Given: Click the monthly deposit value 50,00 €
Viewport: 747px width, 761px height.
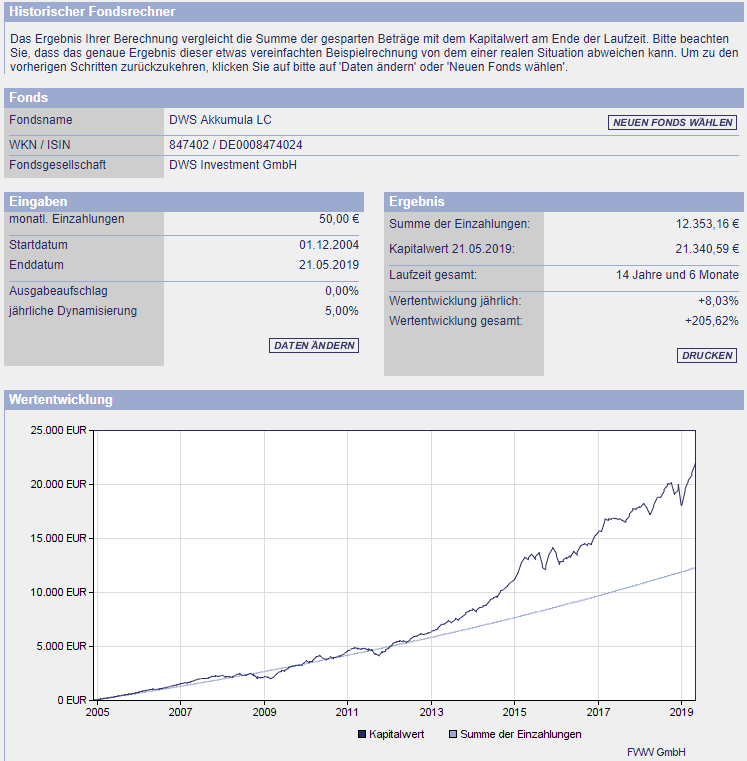Looking at the screenshot, I should coord(339,219).
